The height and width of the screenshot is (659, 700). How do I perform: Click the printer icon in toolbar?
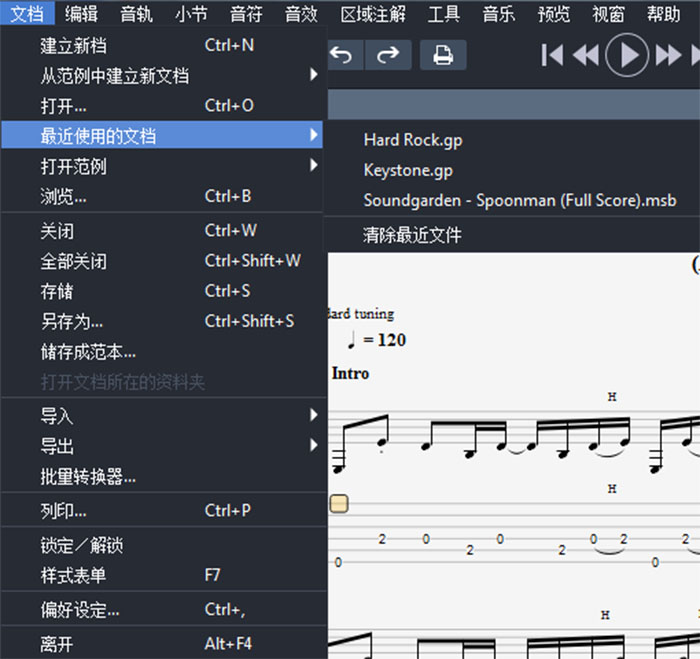pos(443,55)
